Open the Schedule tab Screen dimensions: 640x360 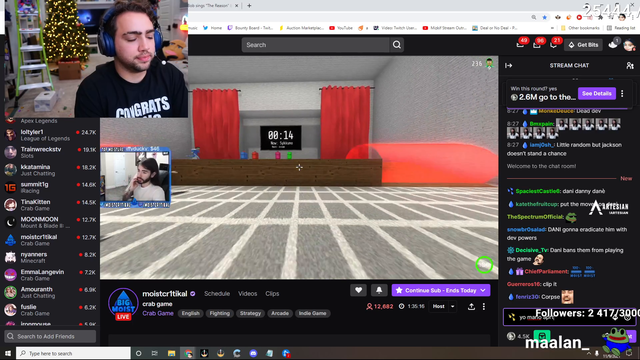tap(217, 293)
